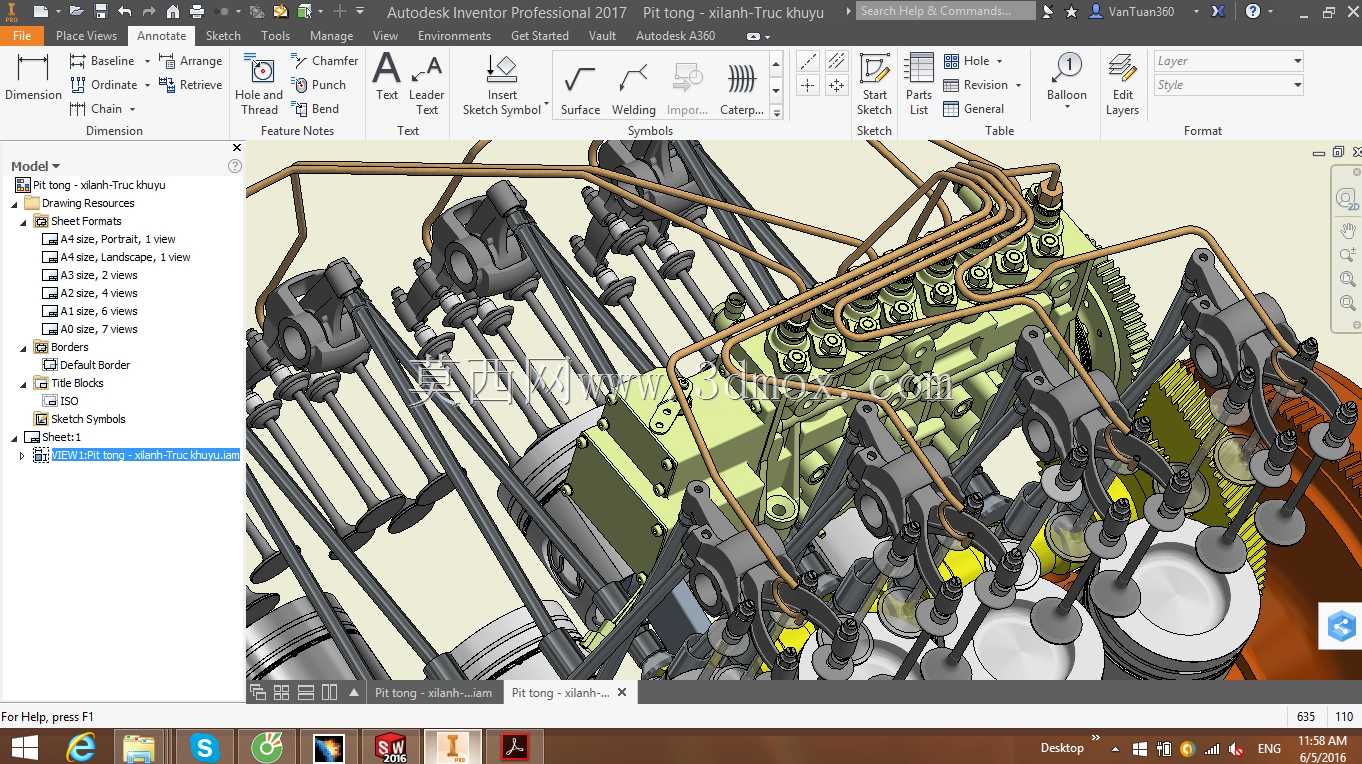Pick the Surface texture symbol

(x=580, y=88)
